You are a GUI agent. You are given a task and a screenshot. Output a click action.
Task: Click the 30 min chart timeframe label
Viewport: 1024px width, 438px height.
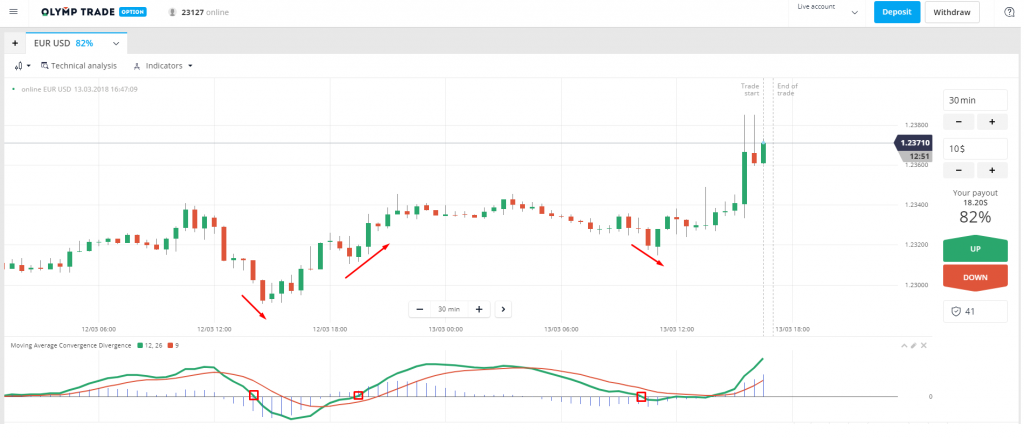(449, 309)
